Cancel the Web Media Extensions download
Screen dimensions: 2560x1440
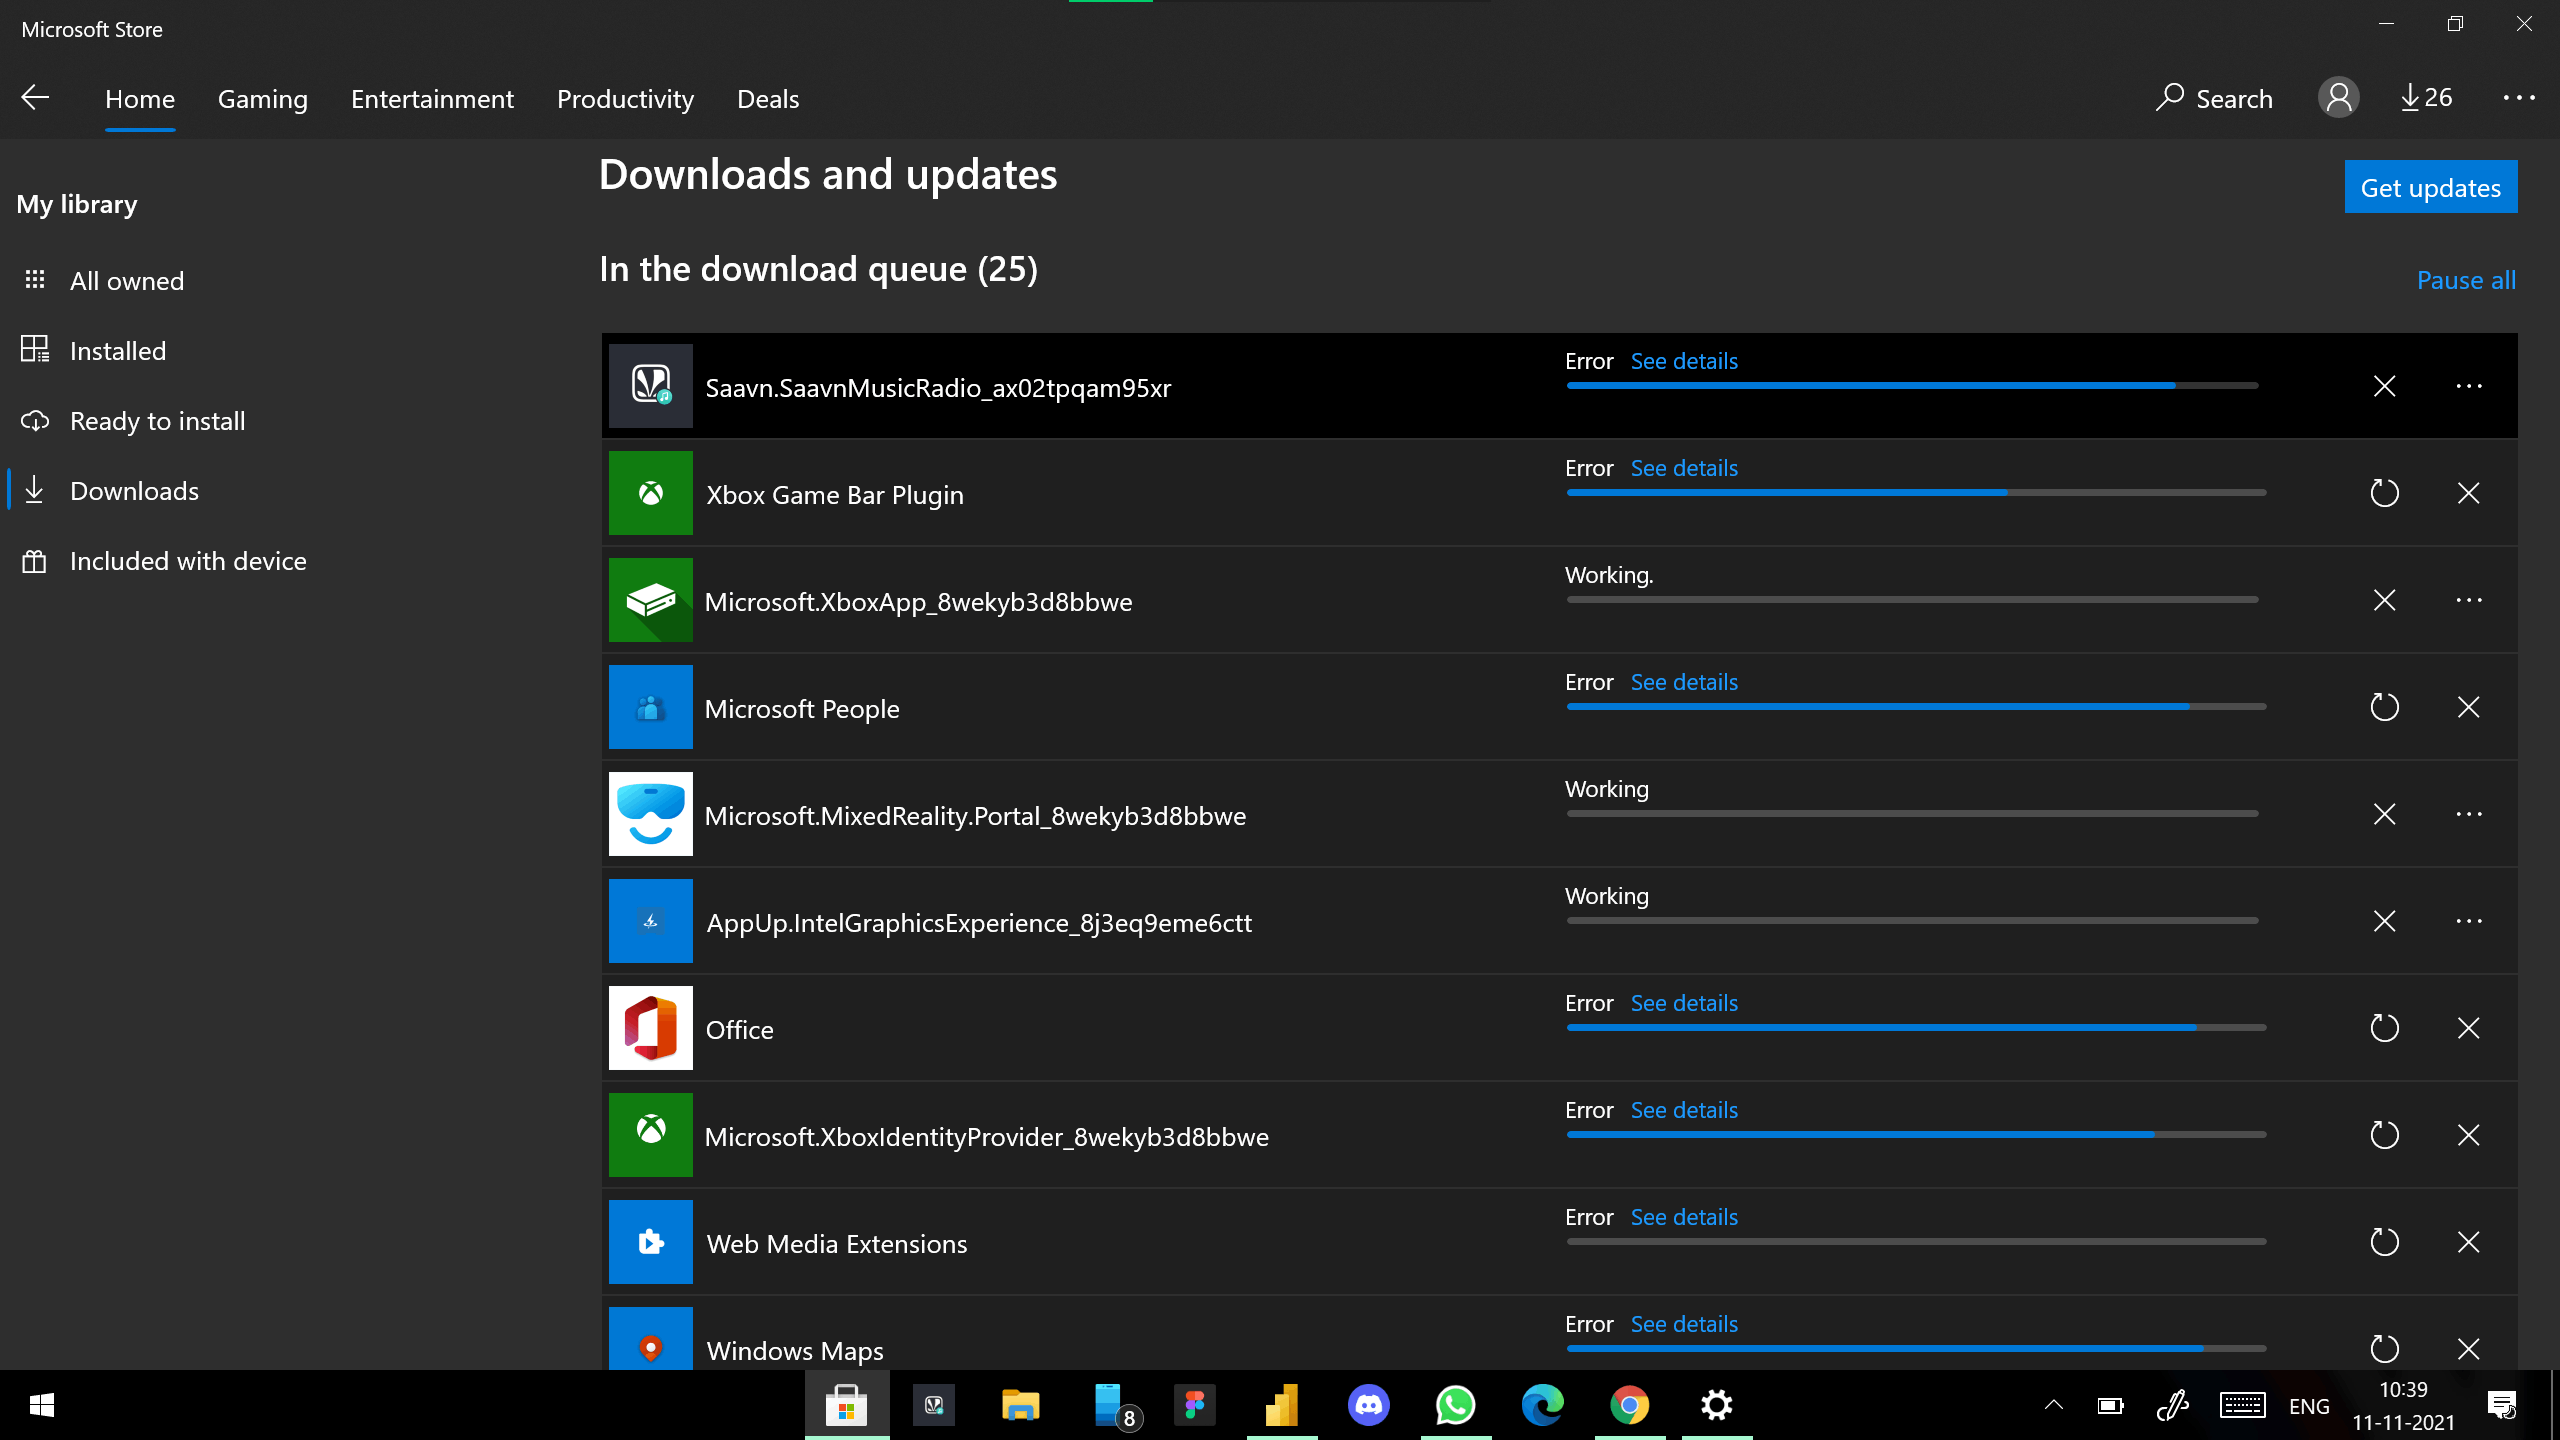2469,1242
